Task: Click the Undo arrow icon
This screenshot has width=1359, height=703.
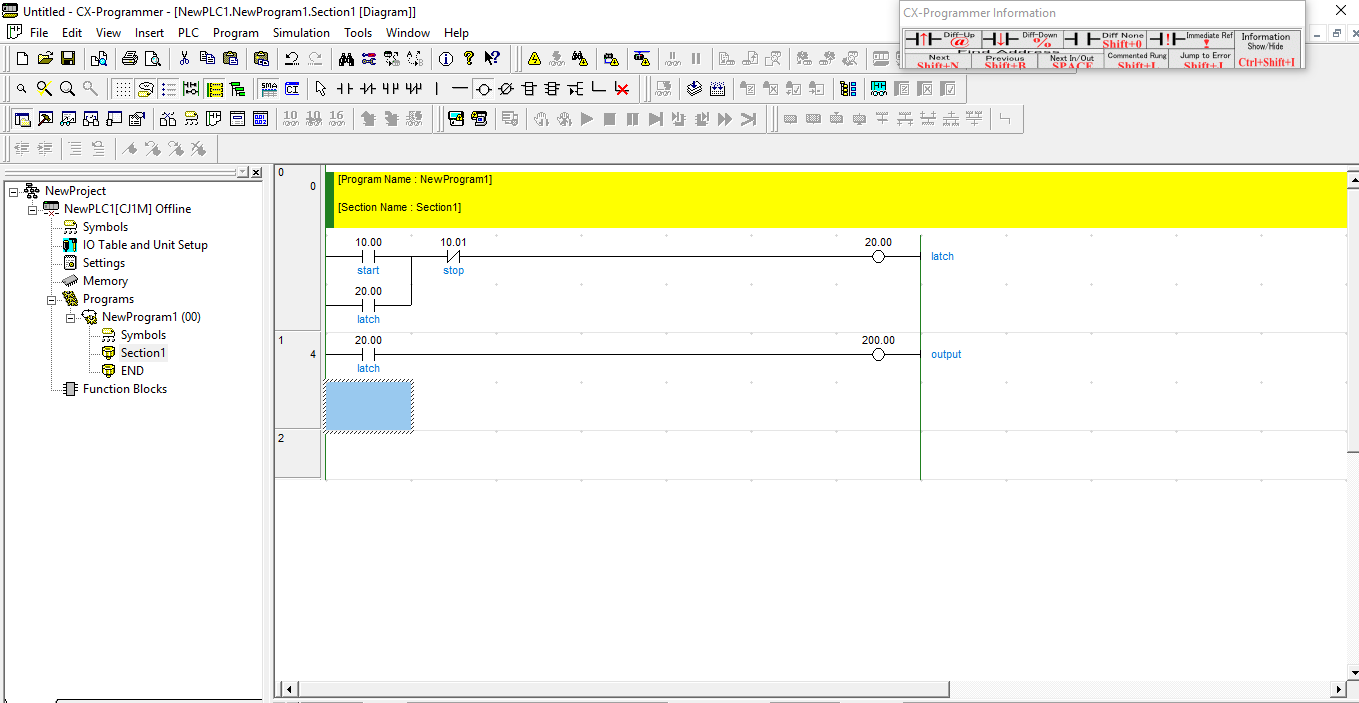Action: point(292,58)
